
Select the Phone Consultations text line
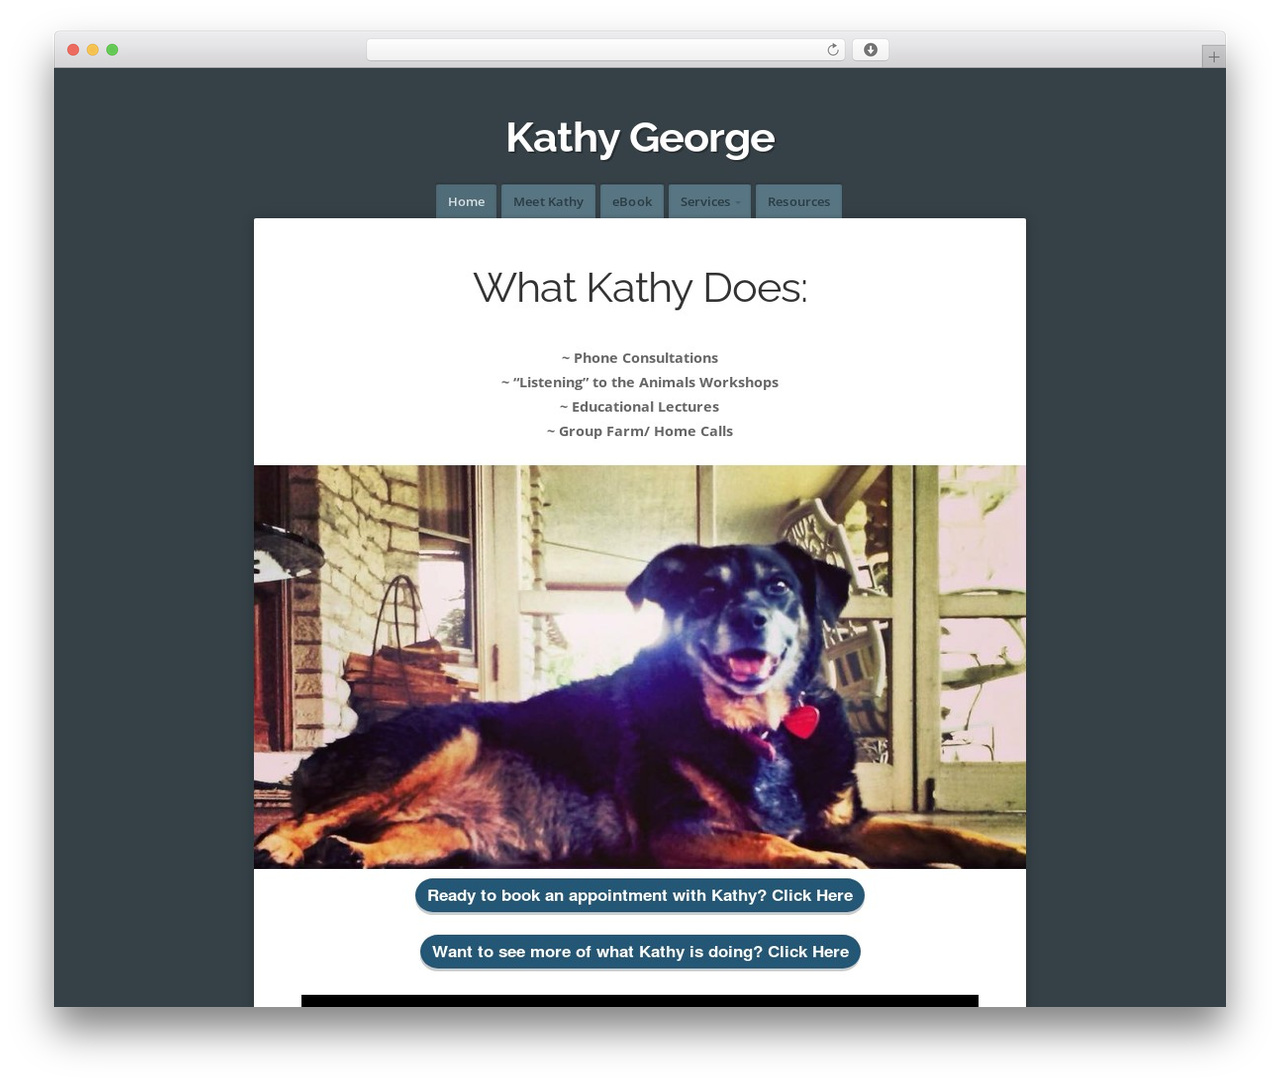click(640, 358)
